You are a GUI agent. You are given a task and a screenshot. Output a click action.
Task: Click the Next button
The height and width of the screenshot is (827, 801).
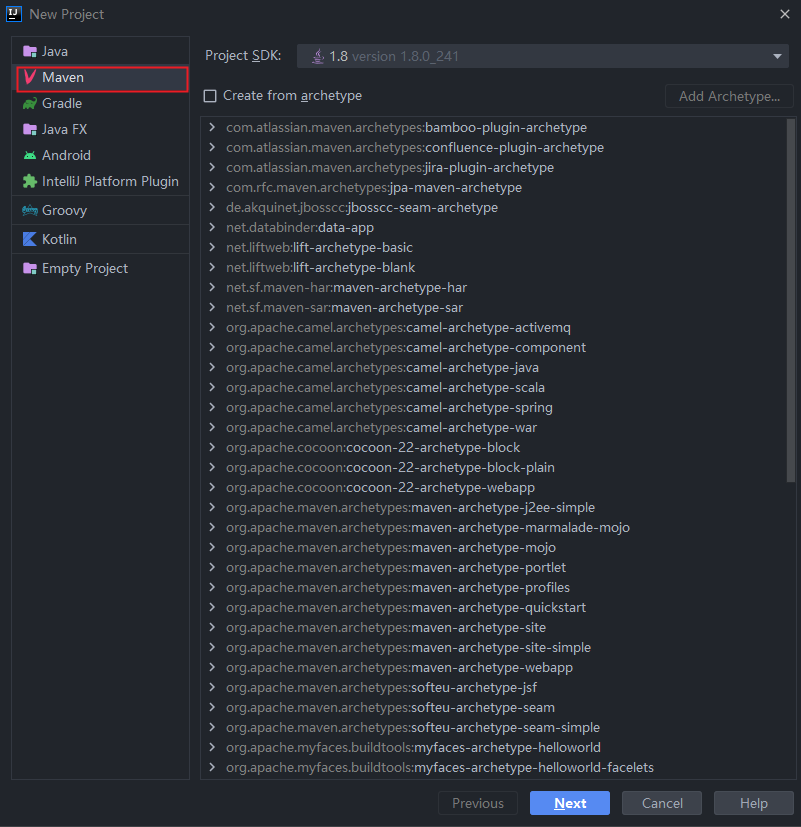pos(569,802)
